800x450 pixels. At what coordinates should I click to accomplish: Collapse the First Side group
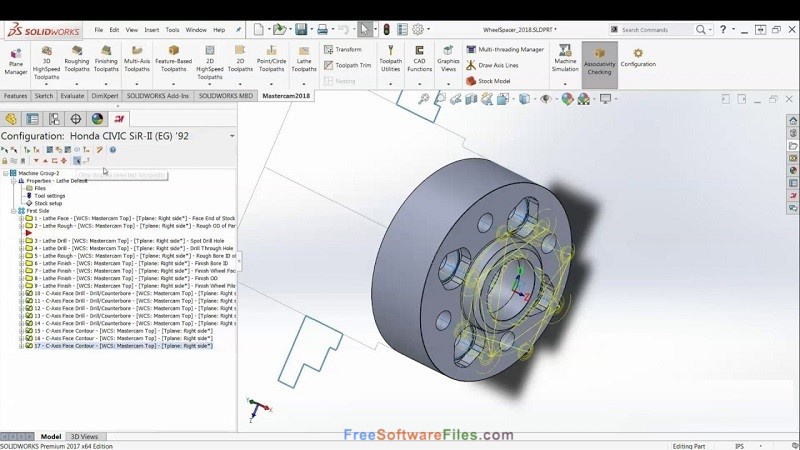click(14, 211)
